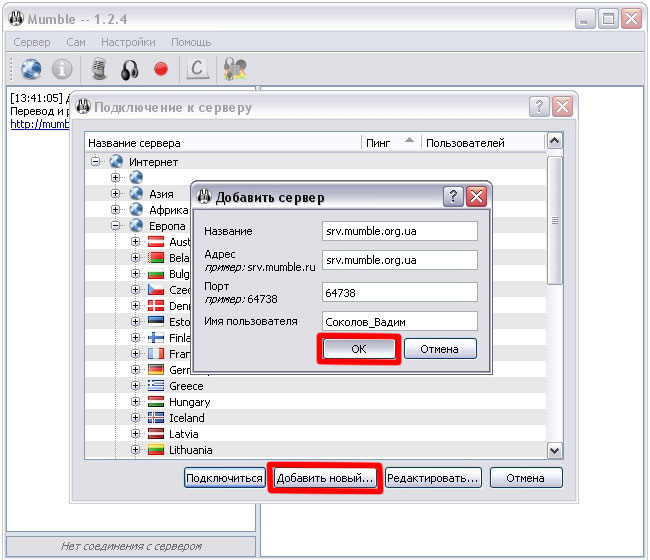Open server information via the info icon
The width and height of the screenshot is (650, 560).
tap(62, 69)
